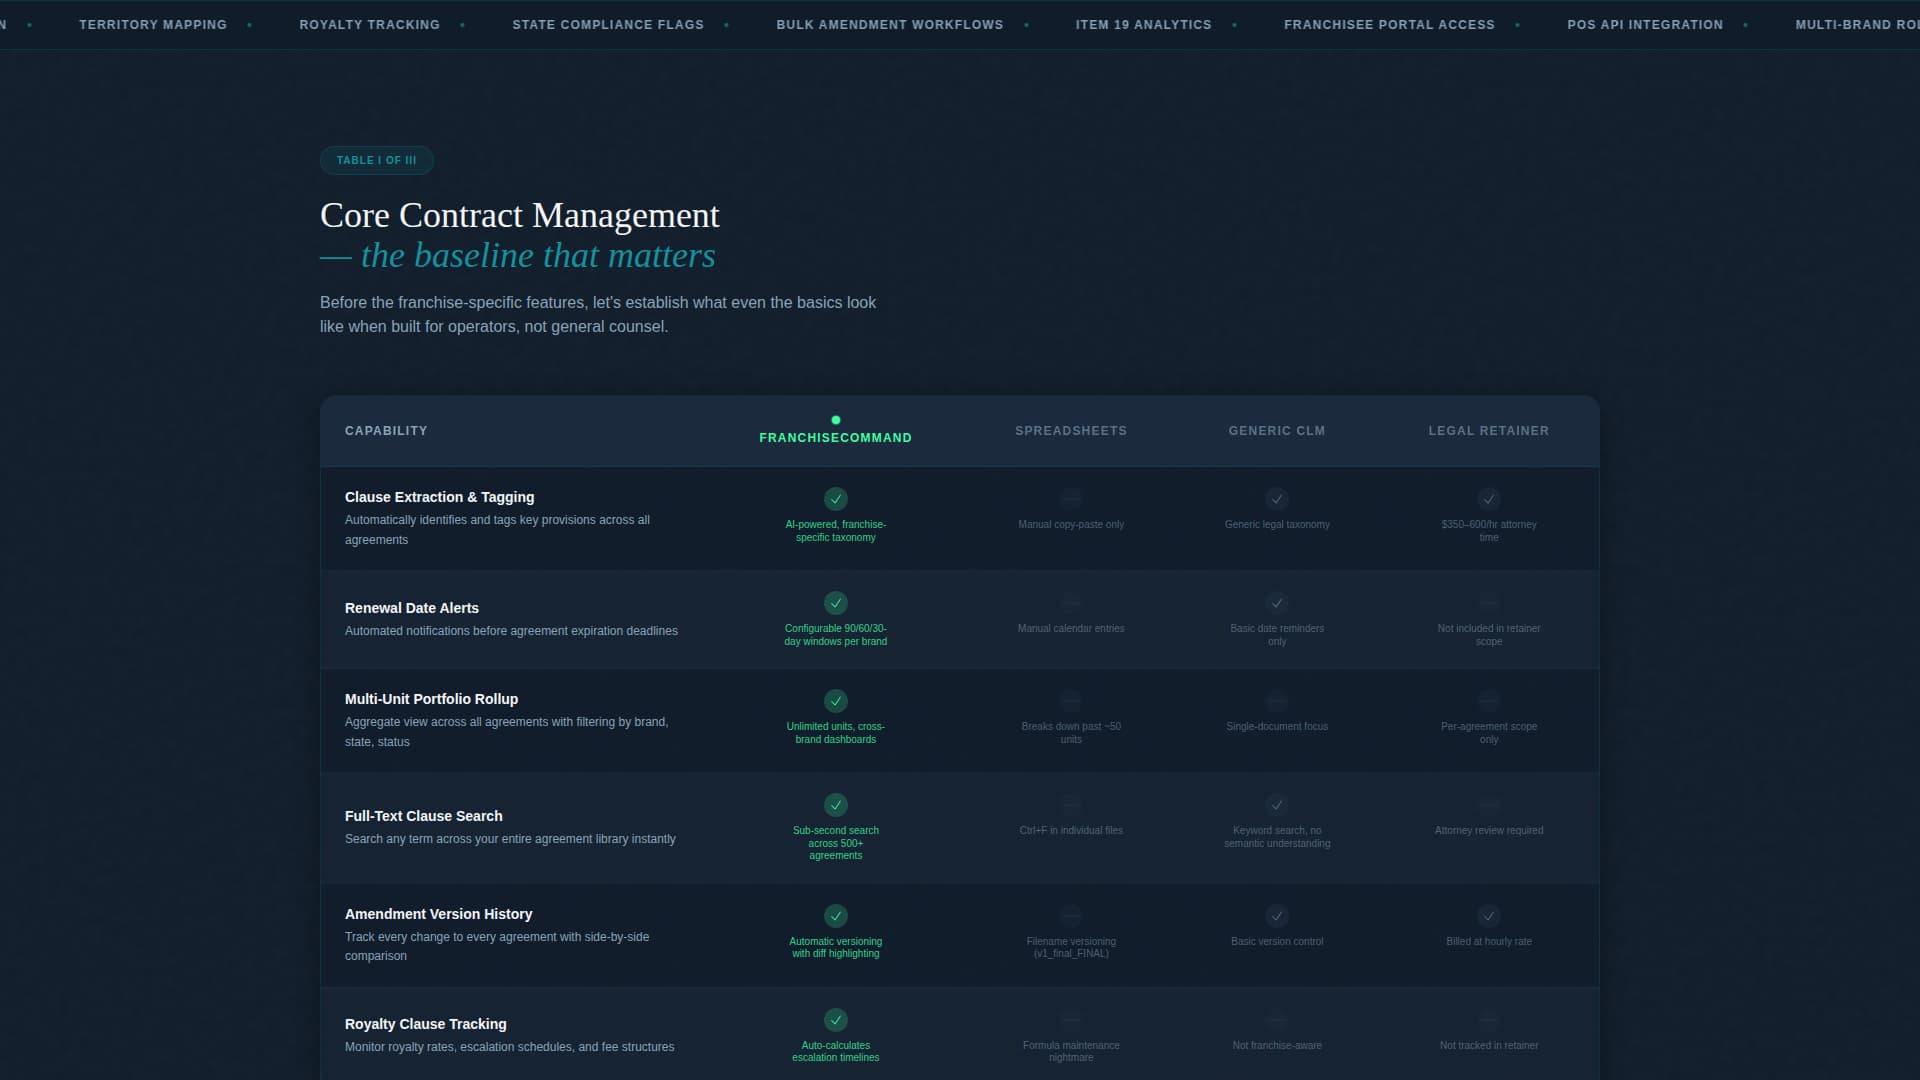Click Spreadsheets dash icon in Full-Text Clause Search row
The height and width of the screenshot is (1080, 1920).
1071,804
